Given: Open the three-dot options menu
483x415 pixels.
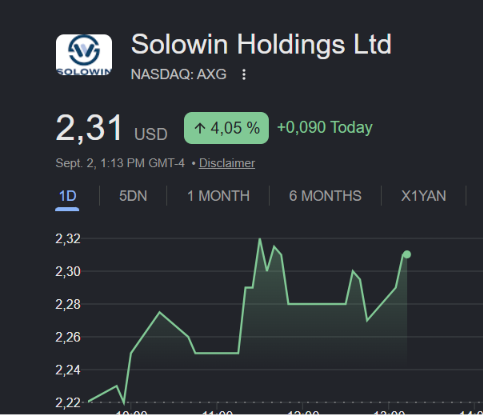Looking at the screenshot, I should (244, 74).
